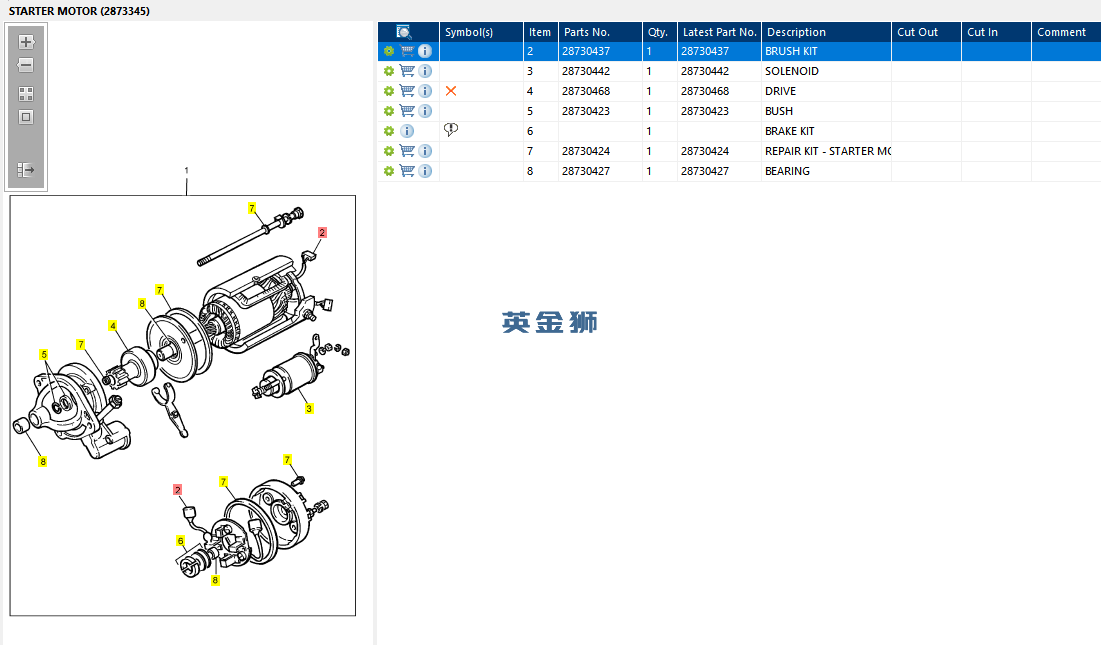1101x645 pixels.
Task: Select the BRUSH KIT description cell
Action: pyautogui.click(x=826, y=51)
